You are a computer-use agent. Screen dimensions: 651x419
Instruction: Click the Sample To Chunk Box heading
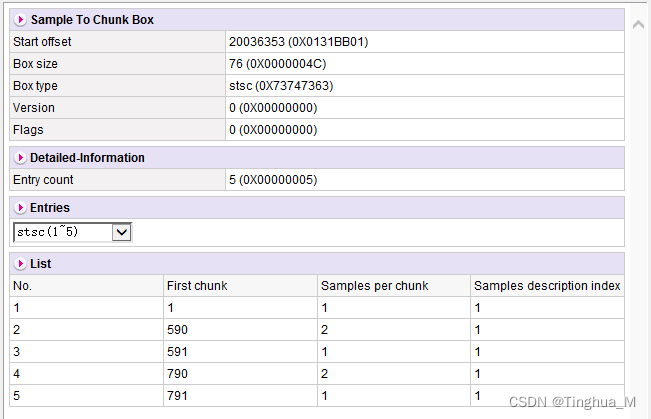(92, 20)
